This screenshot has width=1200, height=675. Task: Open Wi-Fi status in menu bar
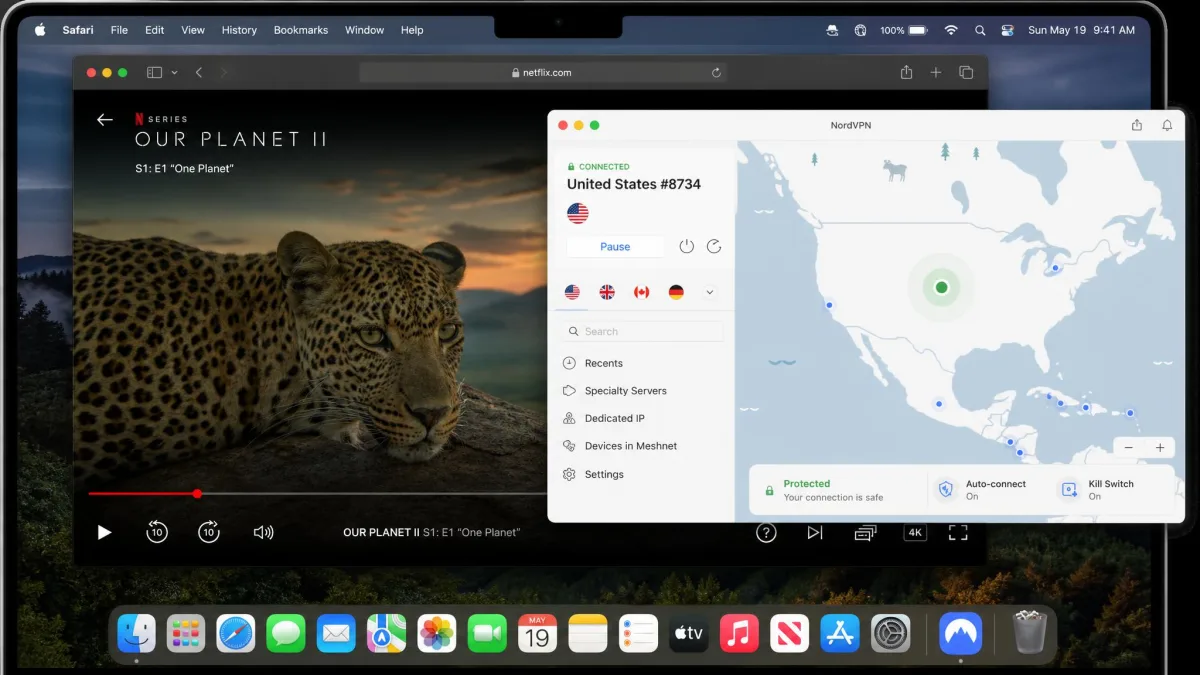click(x=951, y=30)
